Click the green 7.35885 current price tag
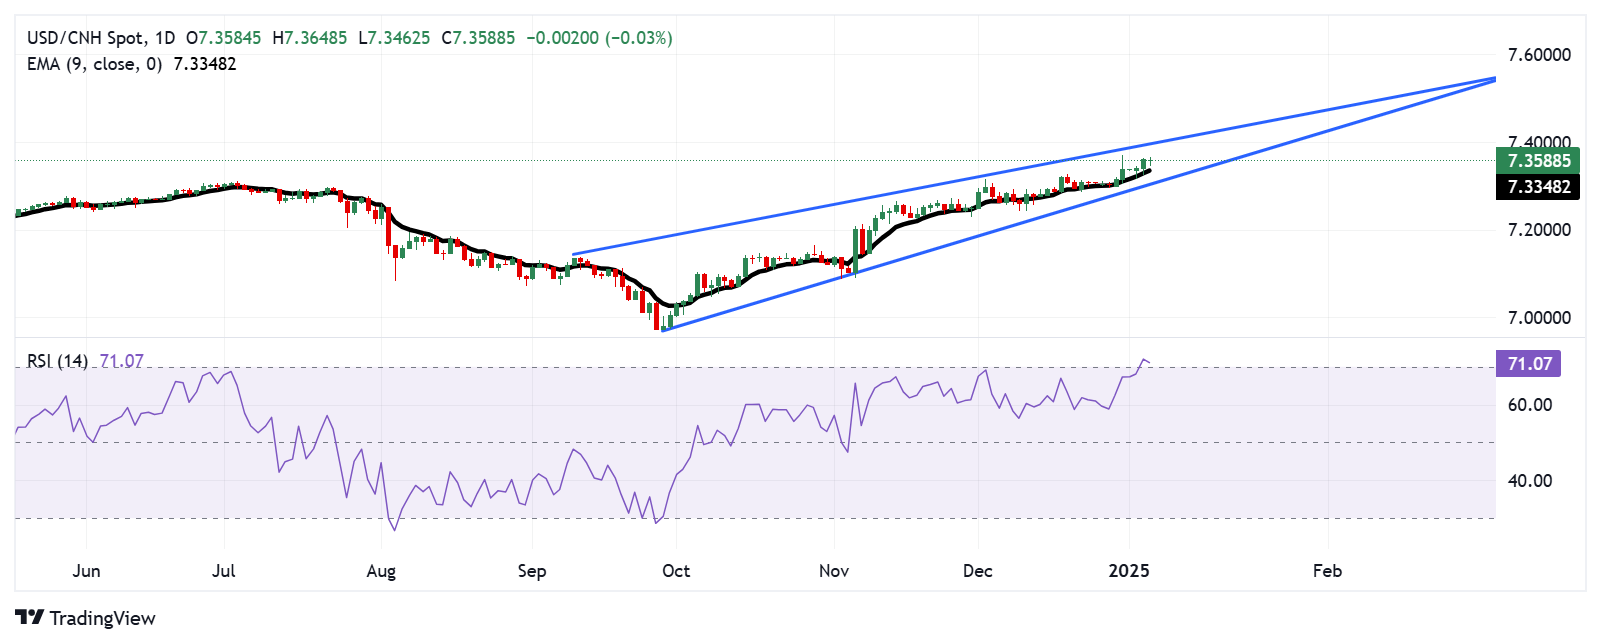This screenshot has height=644, width=1601. tap(1538, 161)
